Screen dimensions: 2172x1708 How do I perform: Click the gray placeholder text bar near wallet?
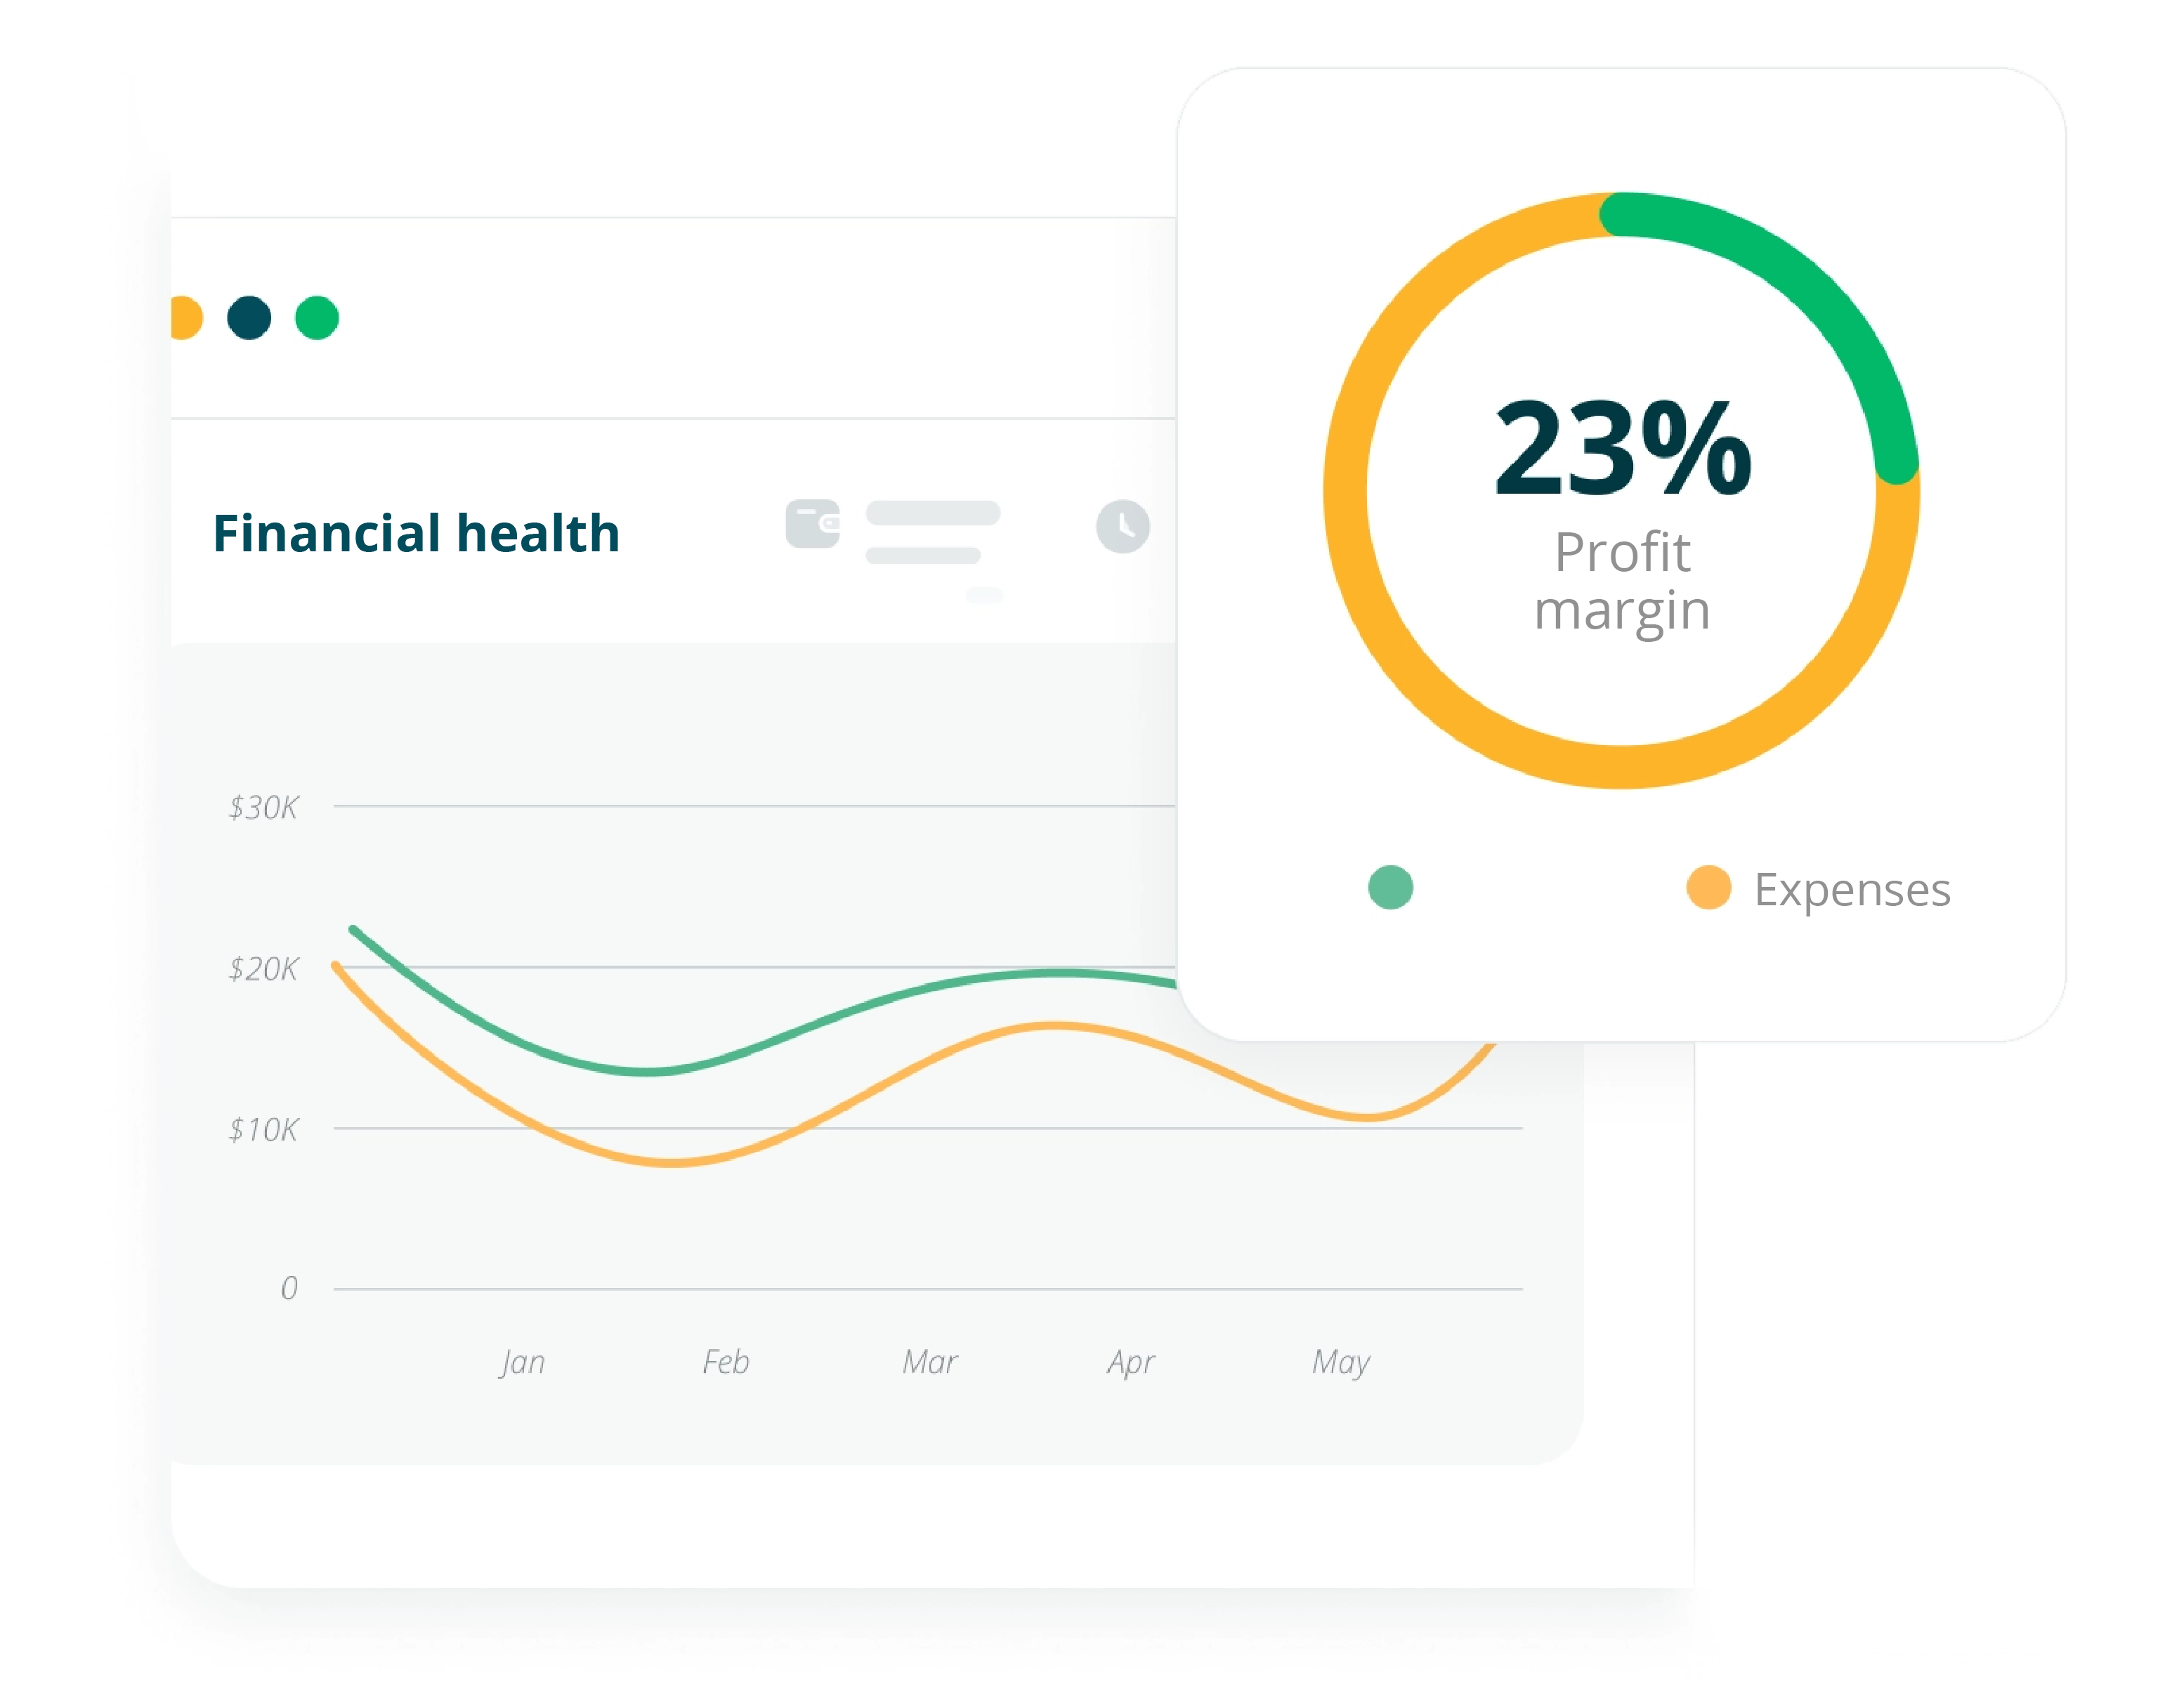(x=932, y=513)
